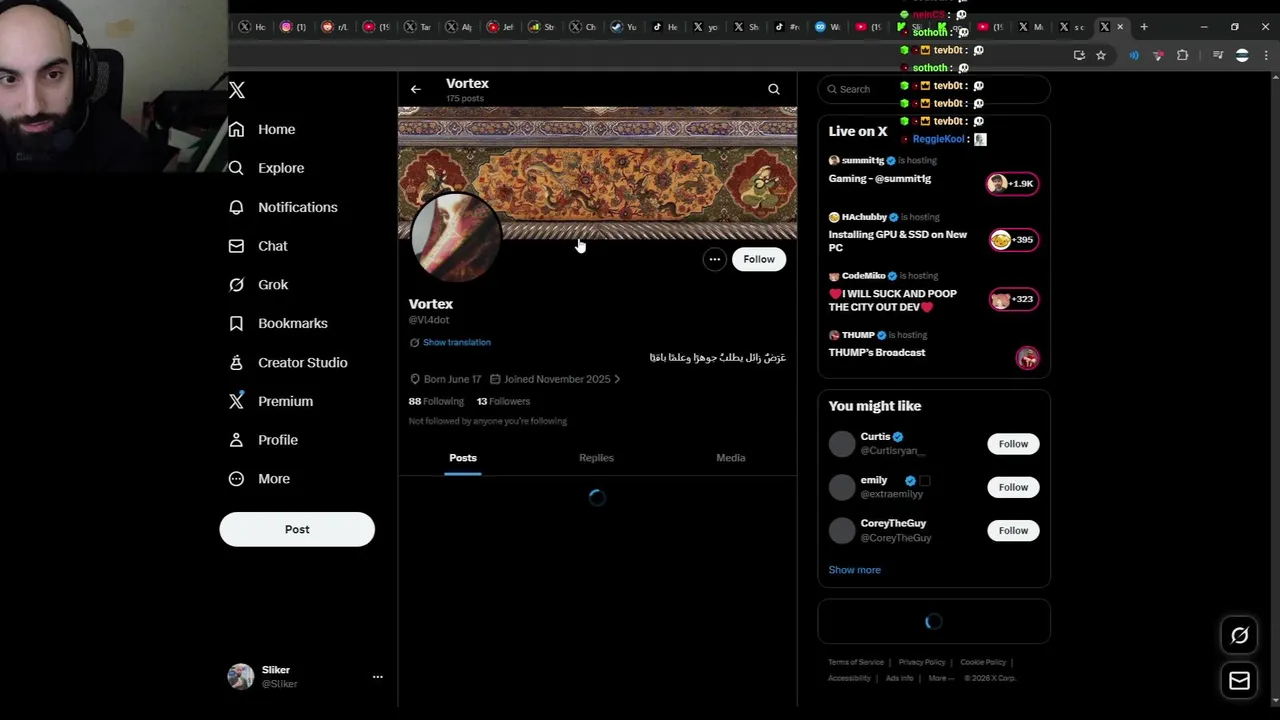Viewport: 1280px width, 720px height.
Task: Click the Sliker account avatar
Action: coord(241,677)
